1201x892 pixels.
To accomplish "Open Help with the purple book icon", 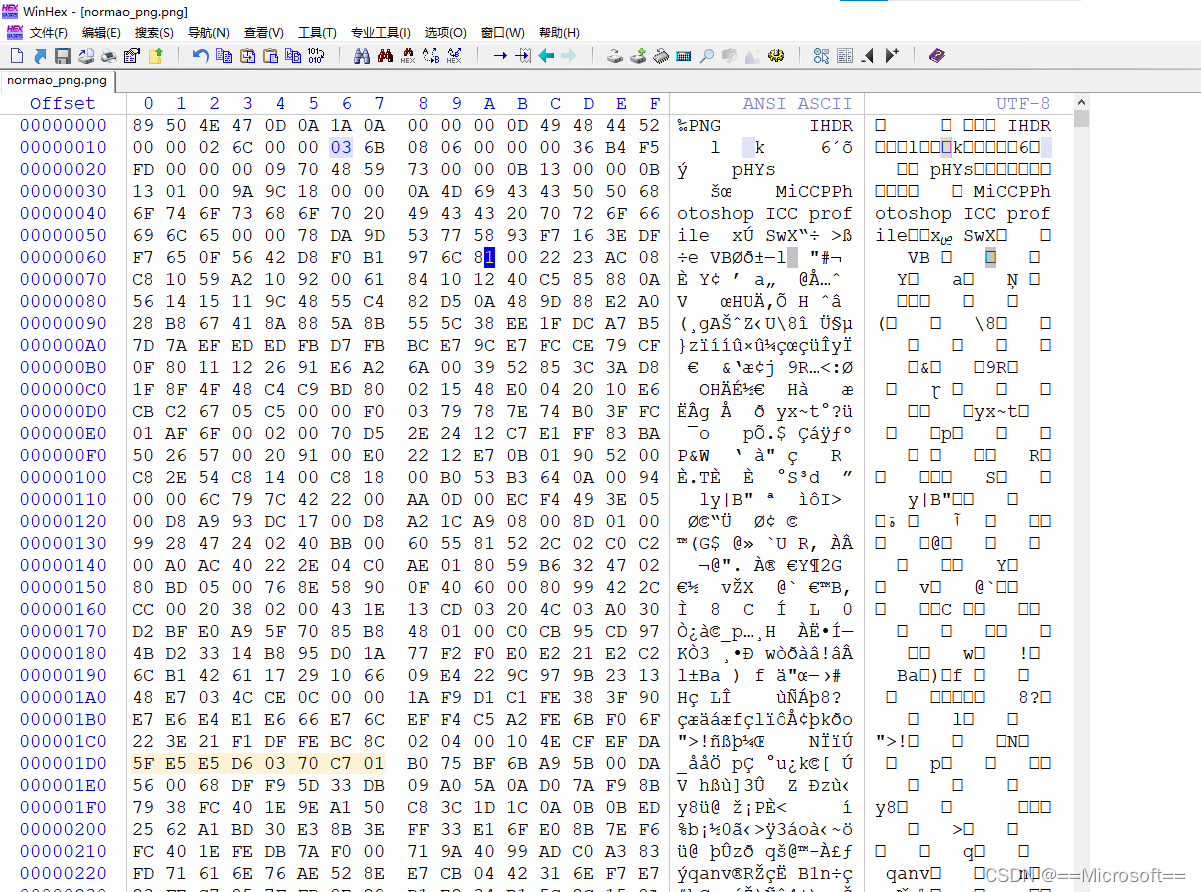I will (937, 56).
